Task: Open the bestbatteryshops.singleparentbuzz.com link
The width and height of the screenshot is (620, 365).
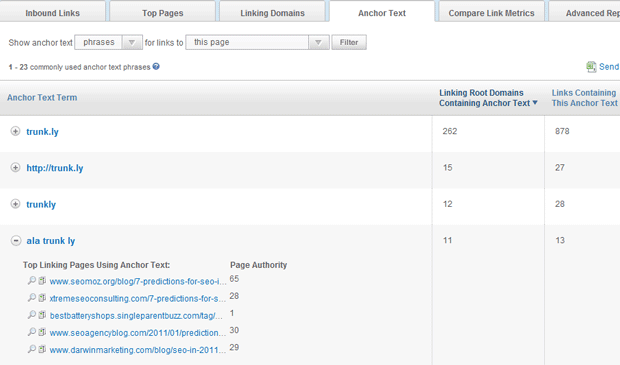Action: [136, 316]
